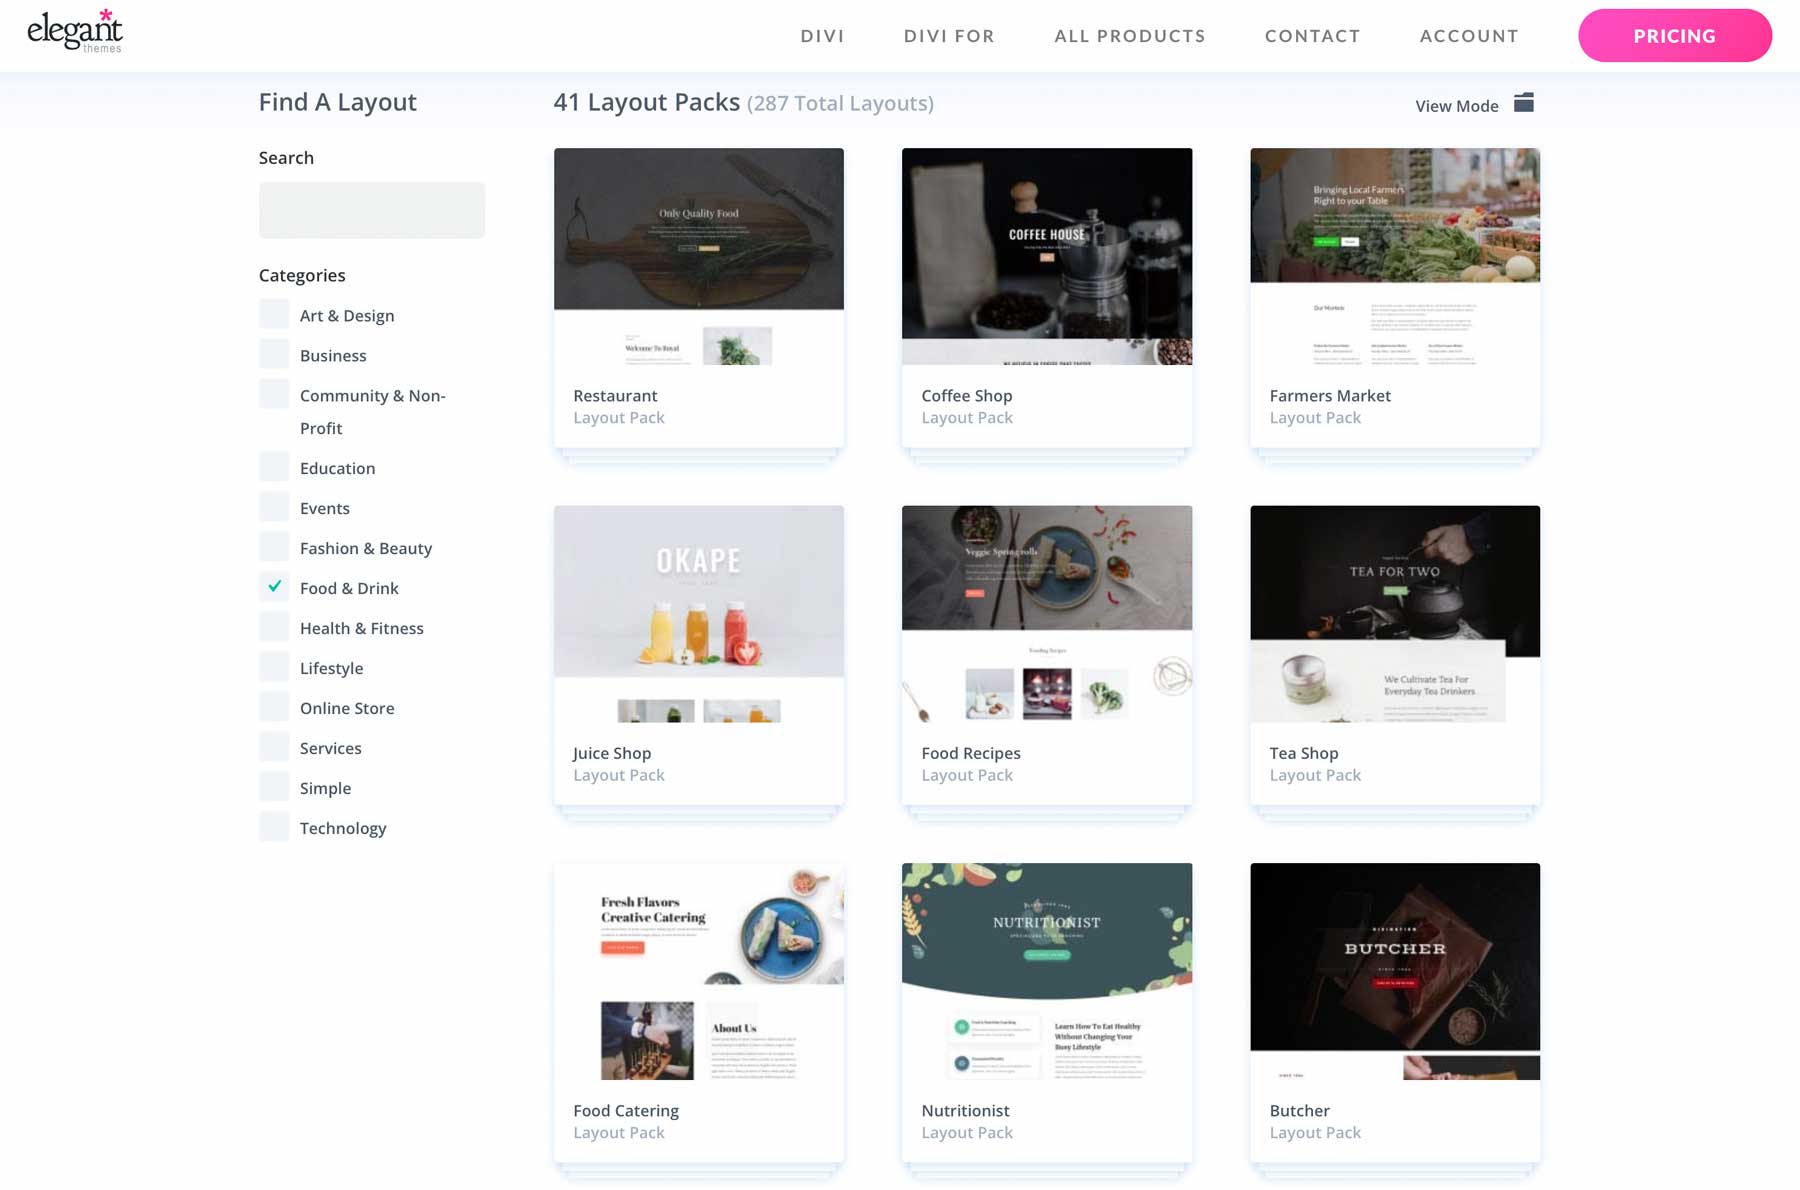
Task: Toggle the Education category filter
Action: point(273,466)
